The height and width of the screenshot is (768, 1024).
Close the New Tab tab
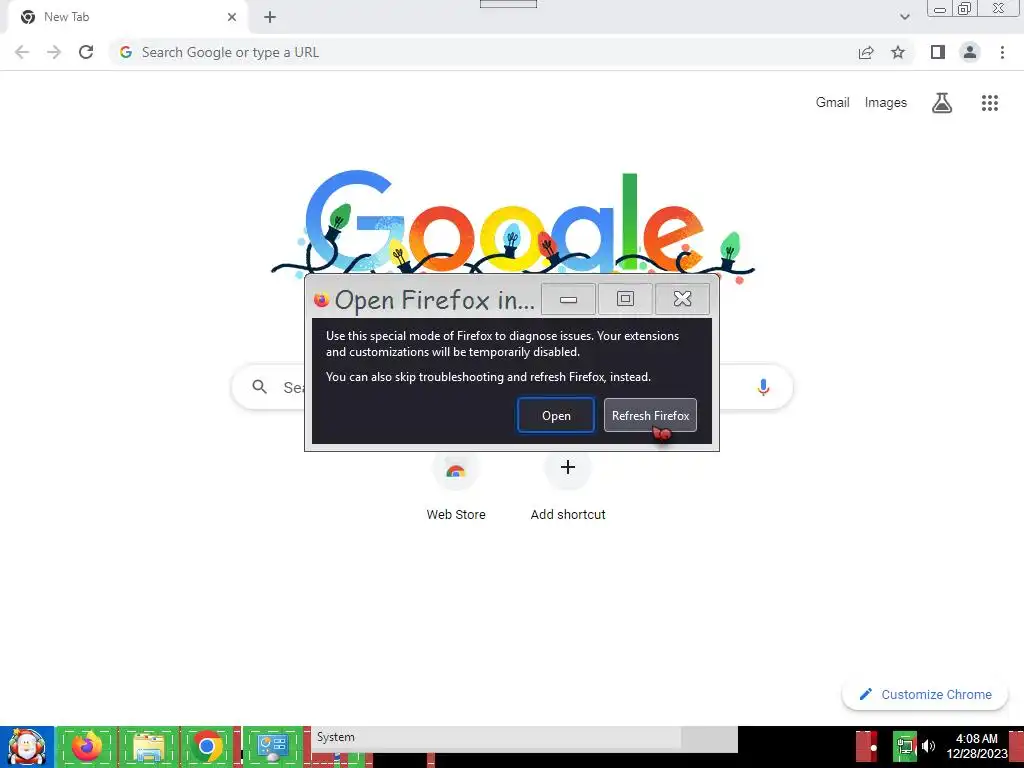point(232,17)
